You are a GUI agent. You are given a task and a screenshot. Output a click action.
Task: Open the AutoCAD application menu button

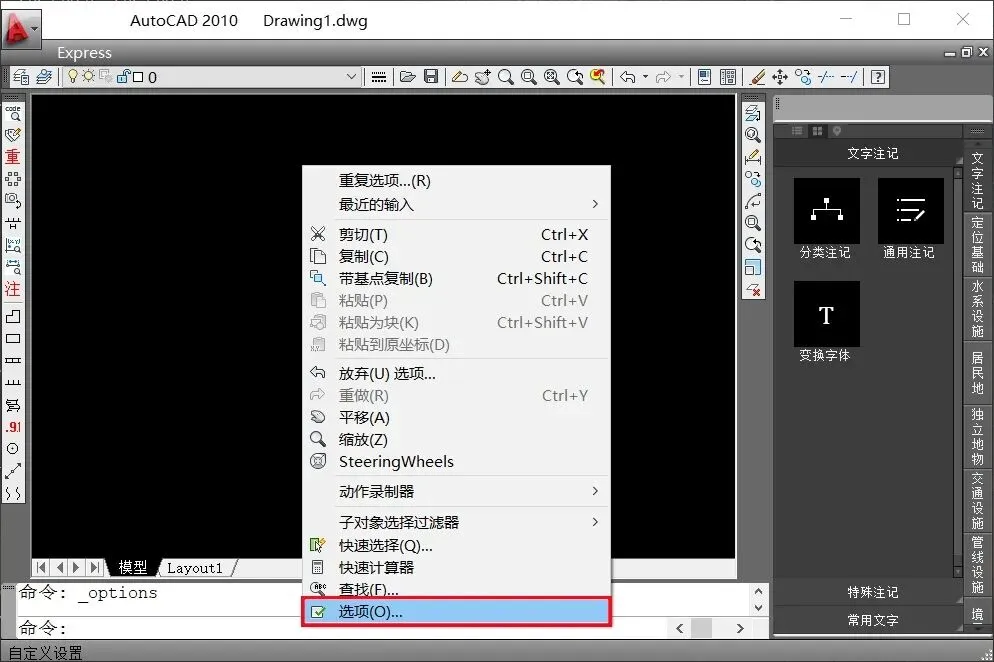[x=20, y=28]
